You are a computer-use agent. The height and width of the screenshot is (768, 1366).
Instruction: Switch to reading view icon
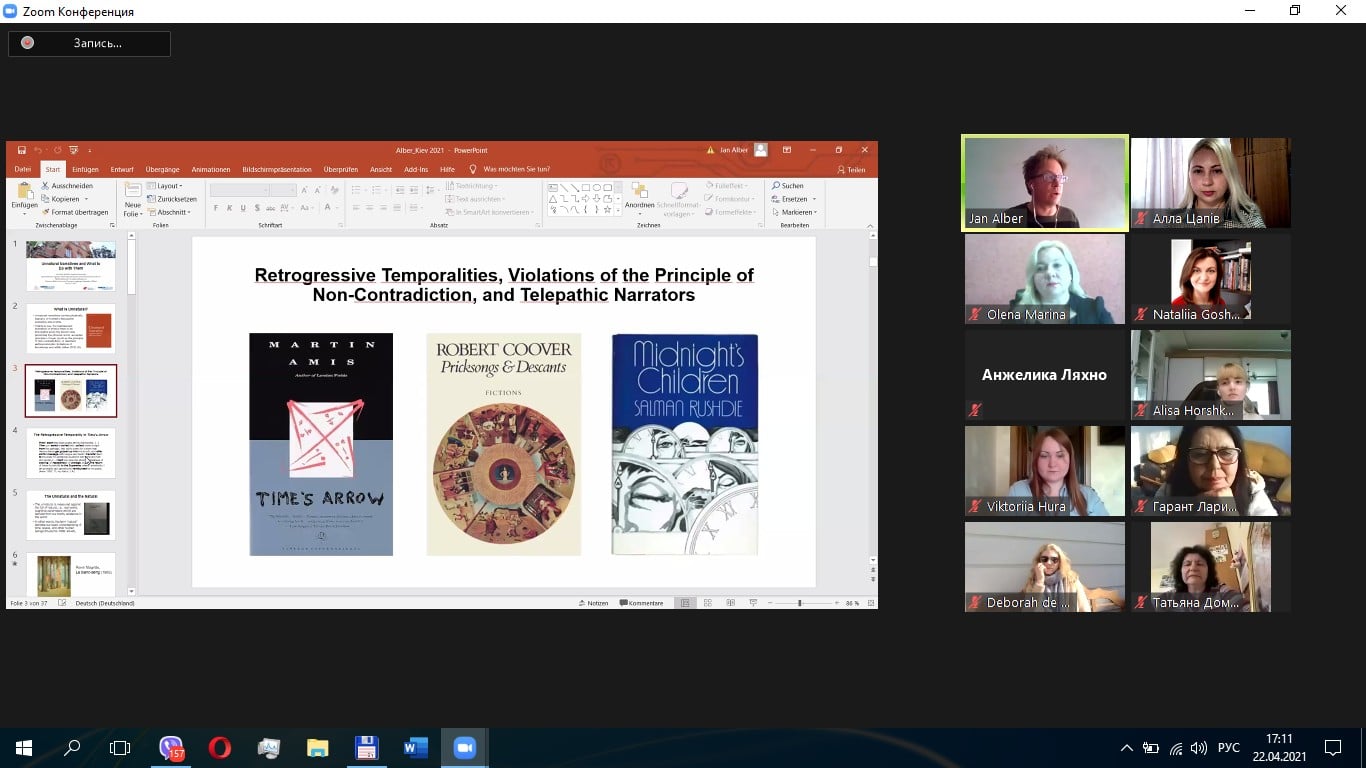point(730,603)
